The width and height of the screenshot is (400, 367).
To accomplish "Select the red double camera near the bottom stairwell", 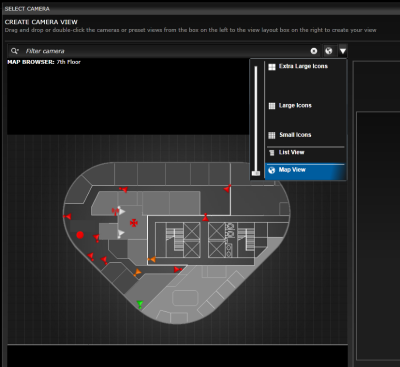I will coord(178,269).
